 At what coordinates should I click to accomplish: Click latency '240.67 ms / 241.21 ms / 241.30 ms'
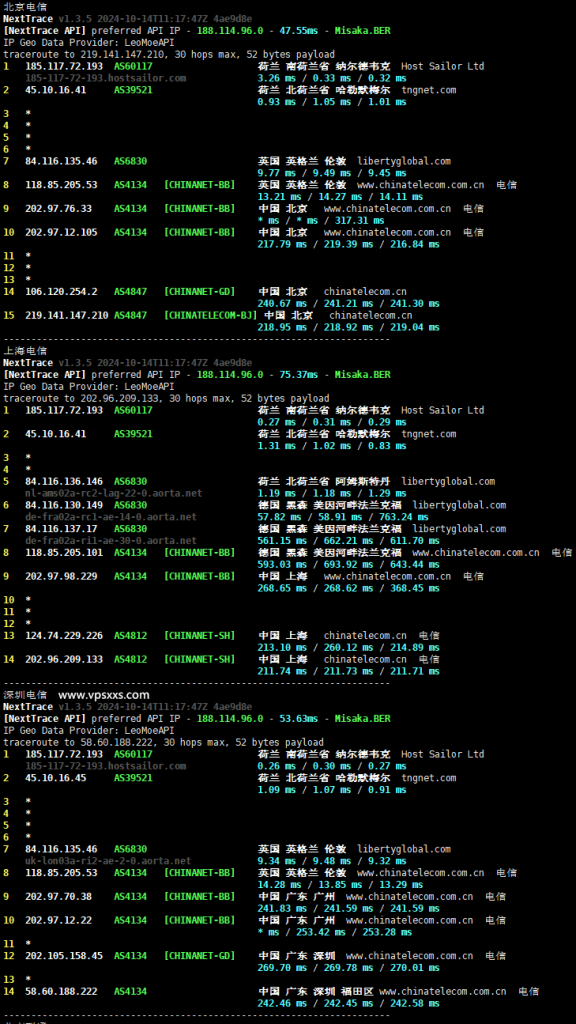click(349, 304)
